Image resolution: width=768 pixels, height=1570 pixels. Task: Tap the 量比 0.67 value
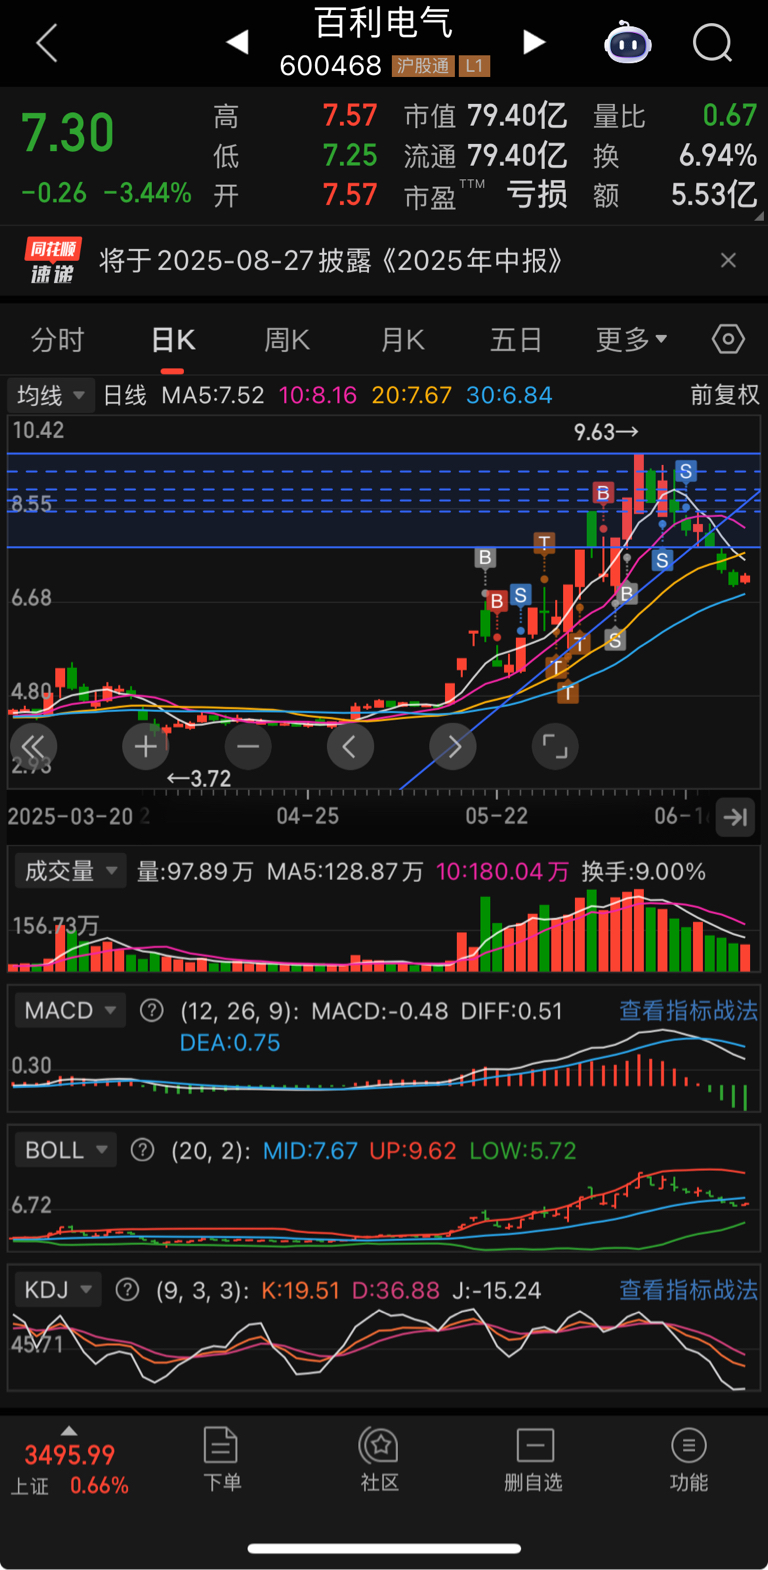point(675,116)
